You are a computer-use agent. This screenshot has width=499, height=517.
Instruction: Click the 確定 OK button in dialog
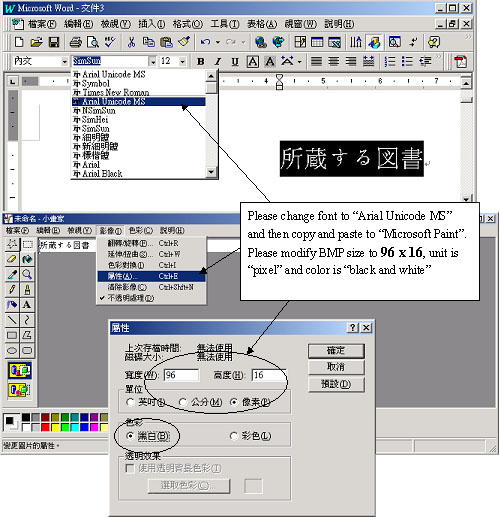click(x=336, y=351)
